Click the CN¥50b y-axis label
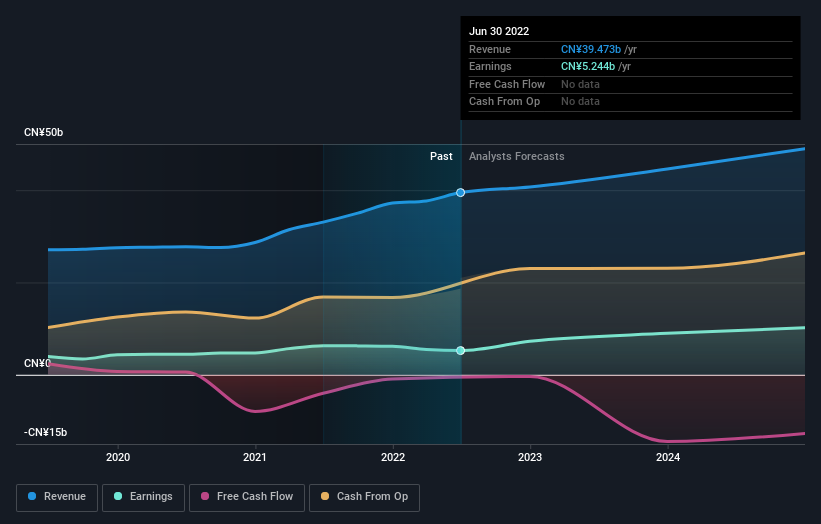 click(x=43, y=132)
